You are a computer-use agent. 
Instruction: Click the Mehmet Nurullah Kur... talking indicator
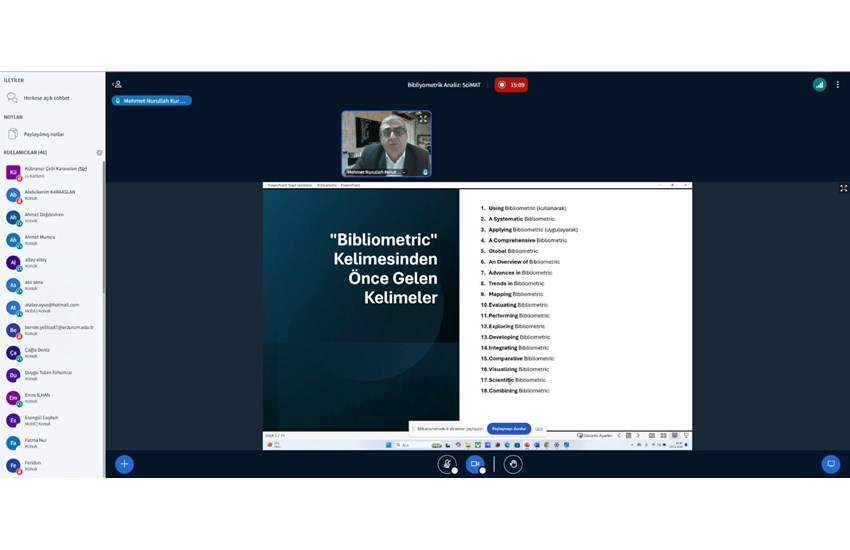click(x=152, y=101)
